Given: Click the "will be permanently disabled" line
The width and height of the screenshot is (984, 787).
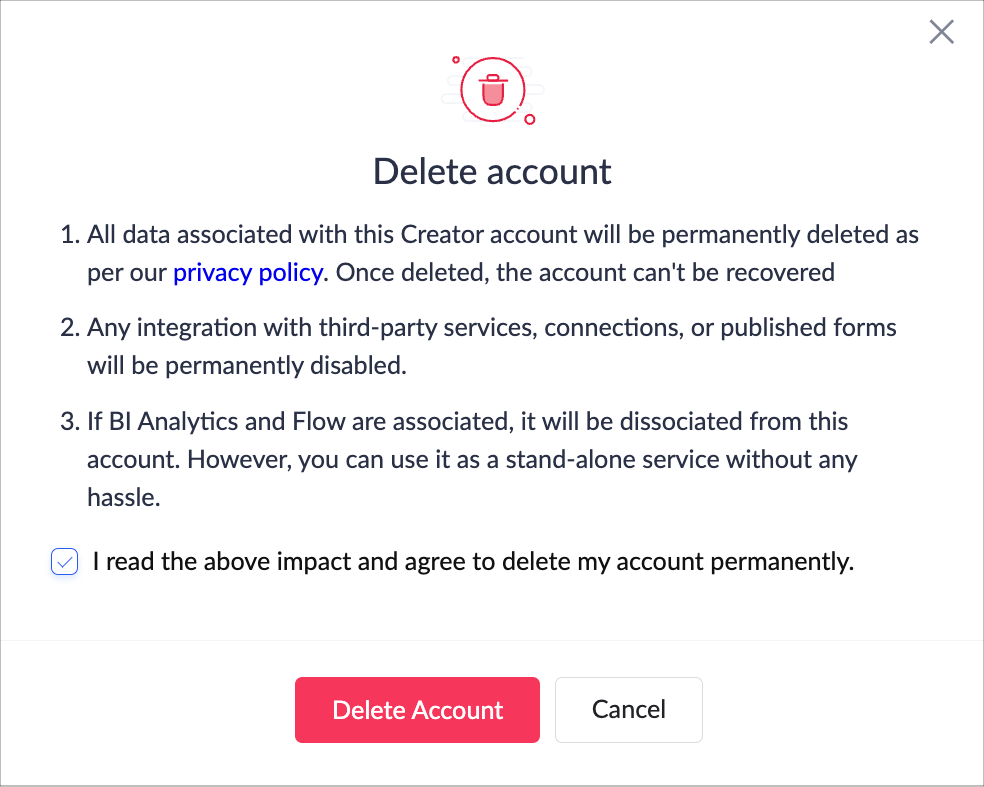Looking at the screenshot, I should click(247, 365).
